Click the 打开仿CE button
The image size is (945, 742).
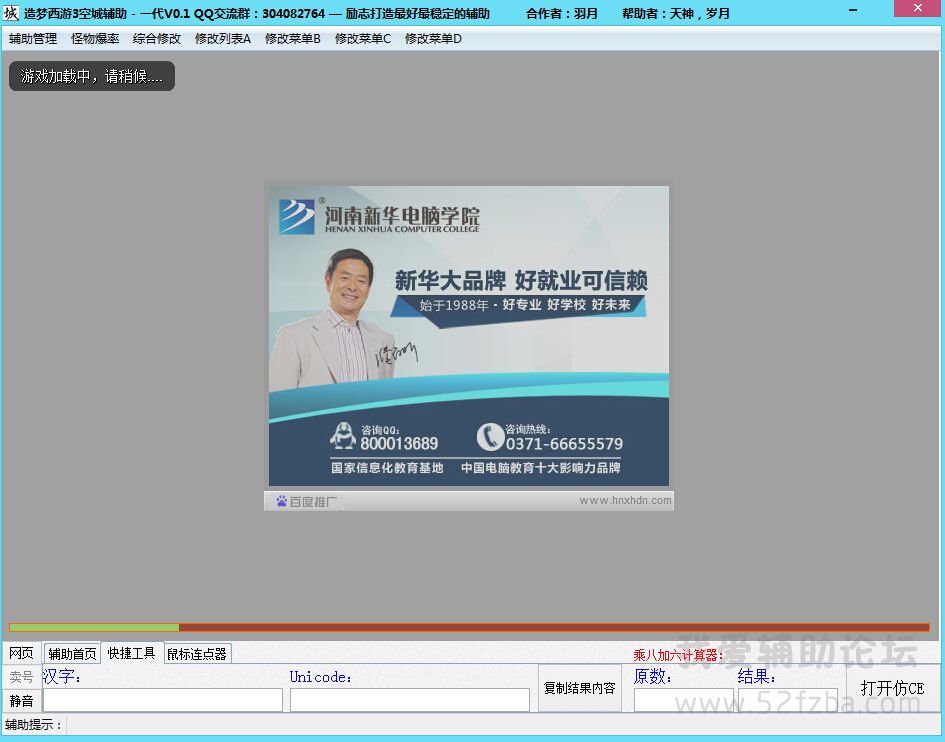click(x=892, y=688)
